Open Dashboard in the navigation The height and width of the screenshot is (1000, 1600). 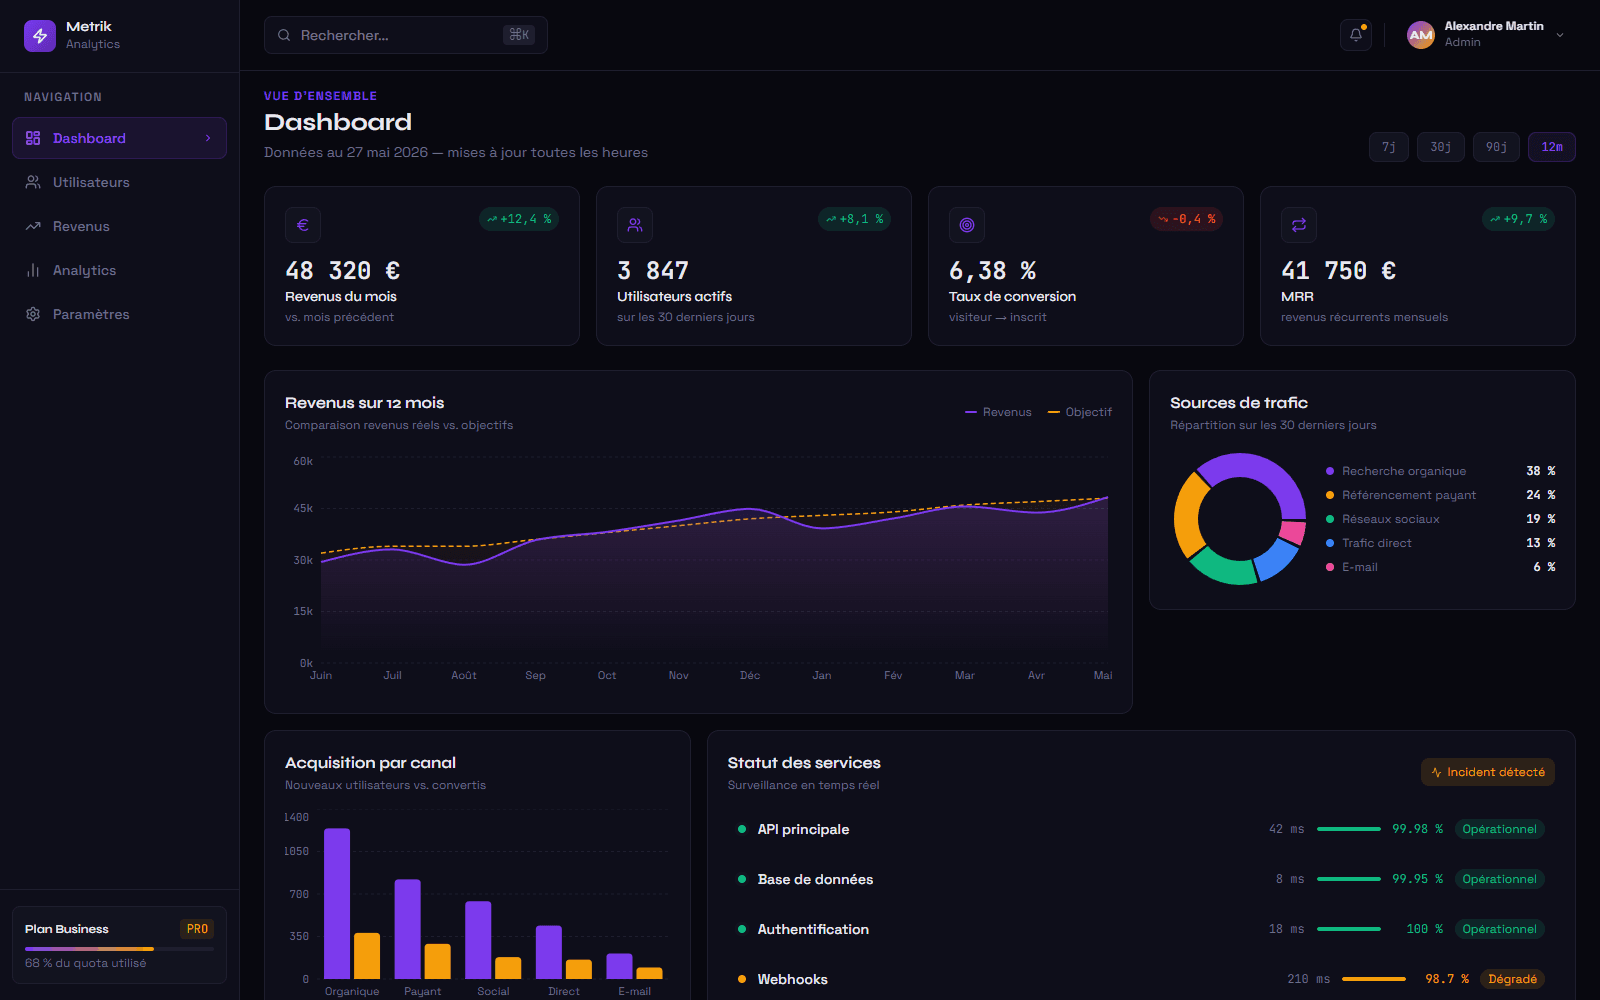coord(119,138)
